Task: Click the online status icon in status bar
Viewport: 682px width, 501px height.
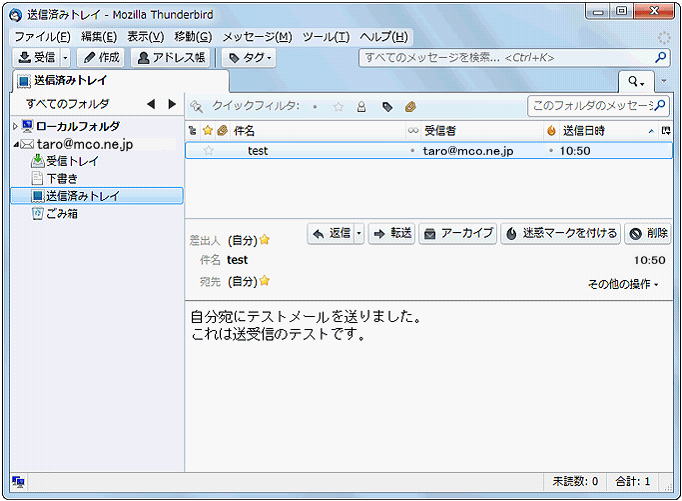Action: (18, 481)
